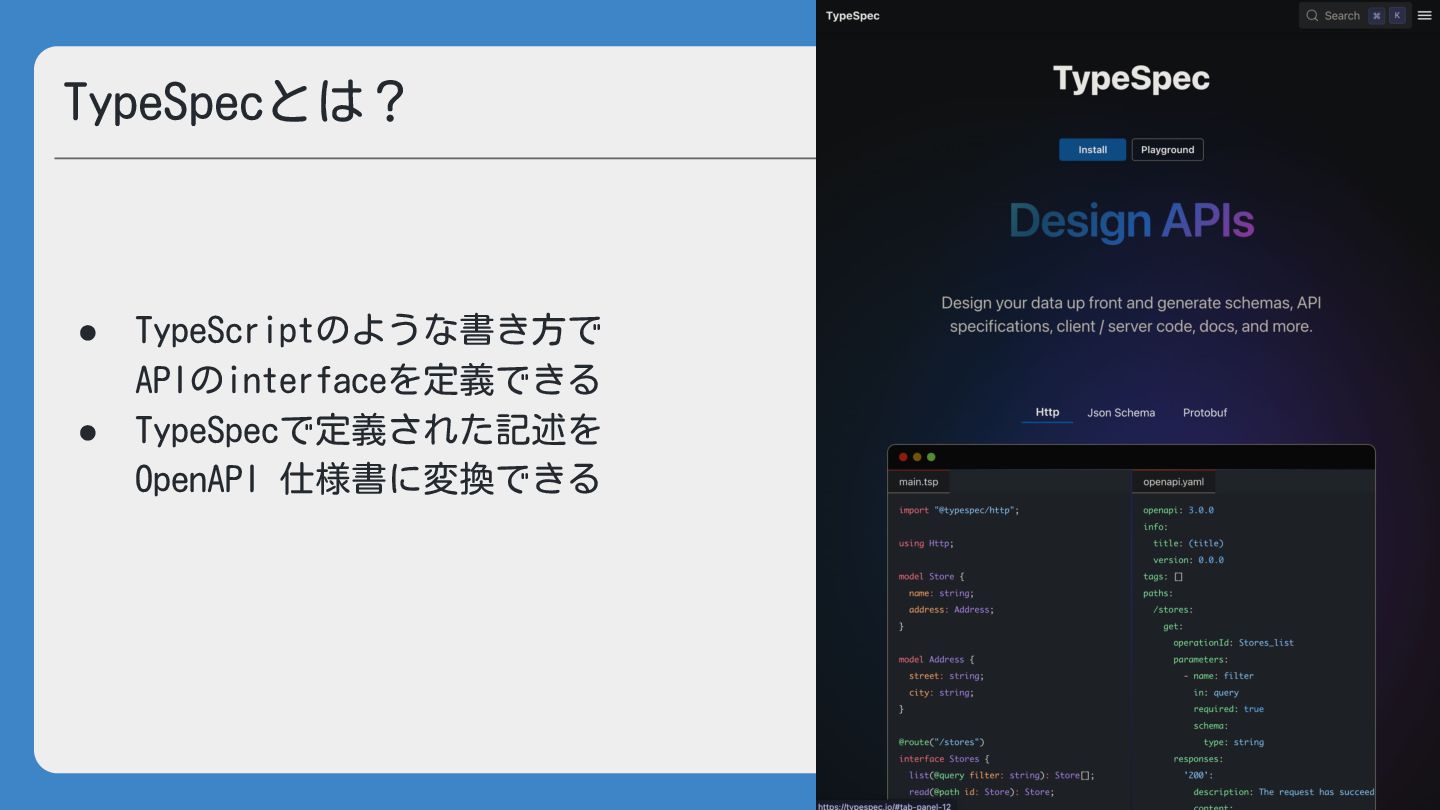The height and width of the screenshot is (810, 1440).
Task: Focus the Search input field
Action: [x=1342, y=15]
